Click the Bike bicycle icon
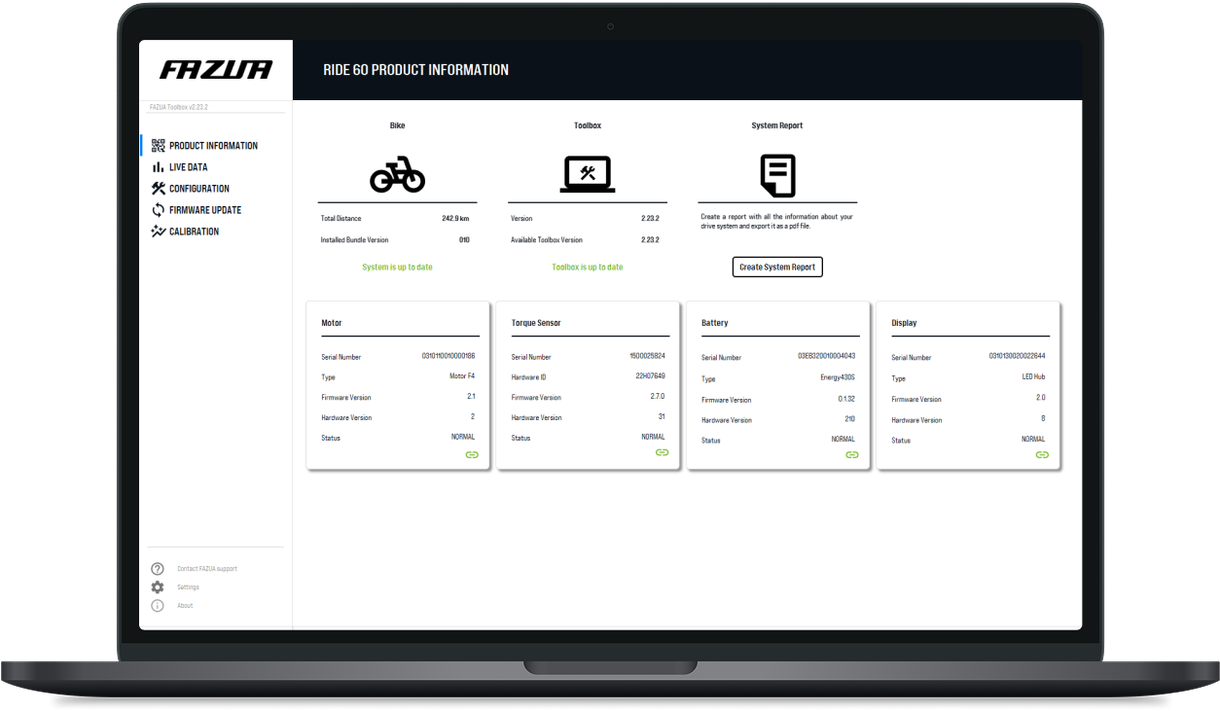The height and width of the screenshot is (711, 1220). click(x=397, y=174)
